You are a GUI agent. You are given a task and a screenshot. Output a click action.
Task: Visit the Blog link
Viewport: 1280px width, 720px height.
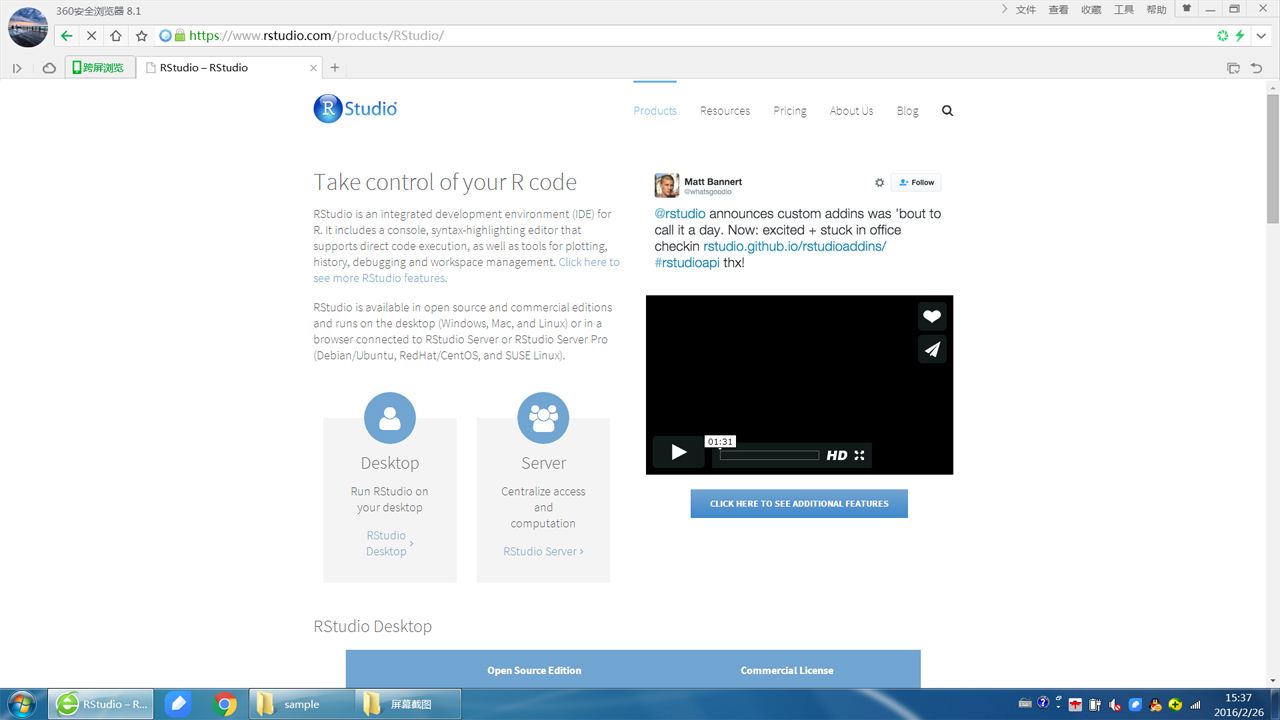(x=907, y=111)
